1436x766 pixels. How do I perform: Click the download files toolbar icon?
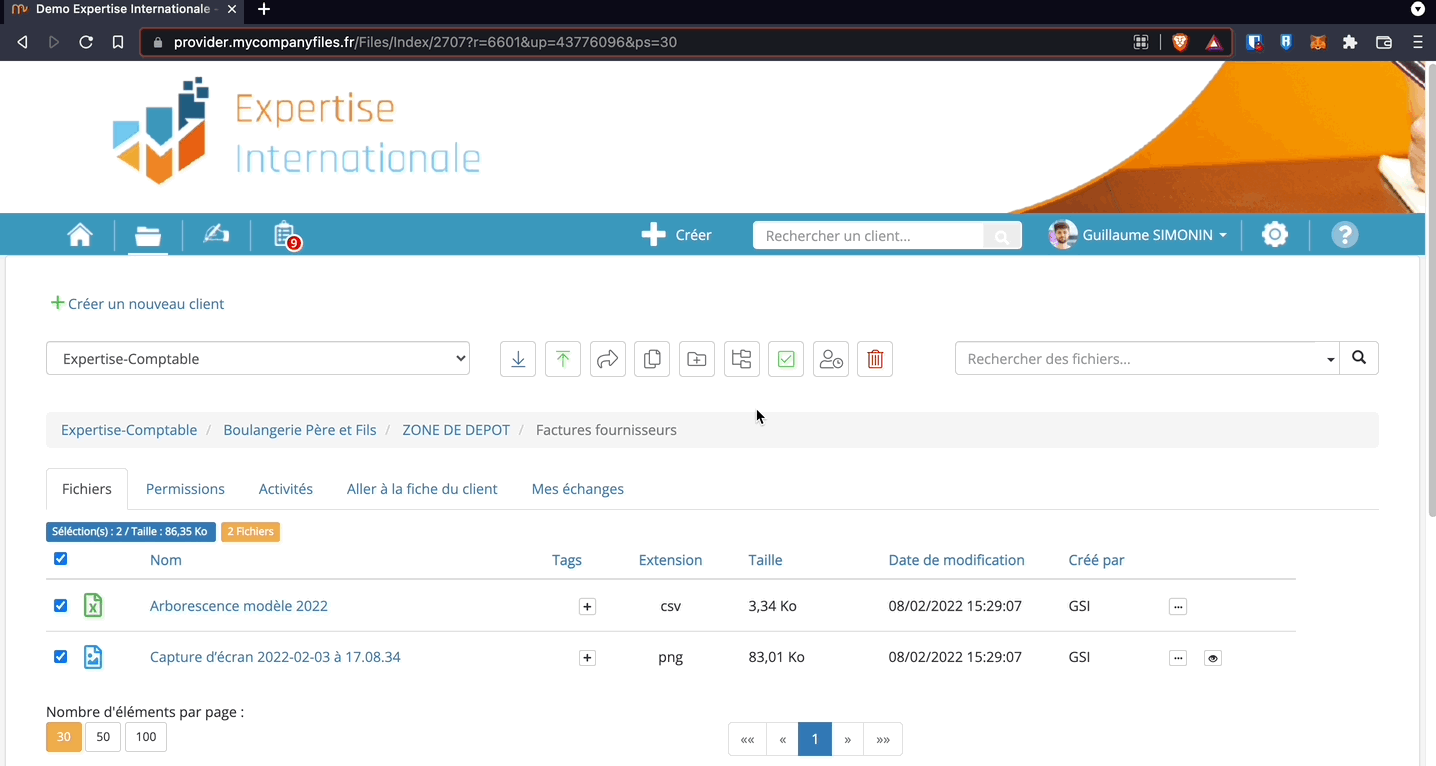pos(518,359)
